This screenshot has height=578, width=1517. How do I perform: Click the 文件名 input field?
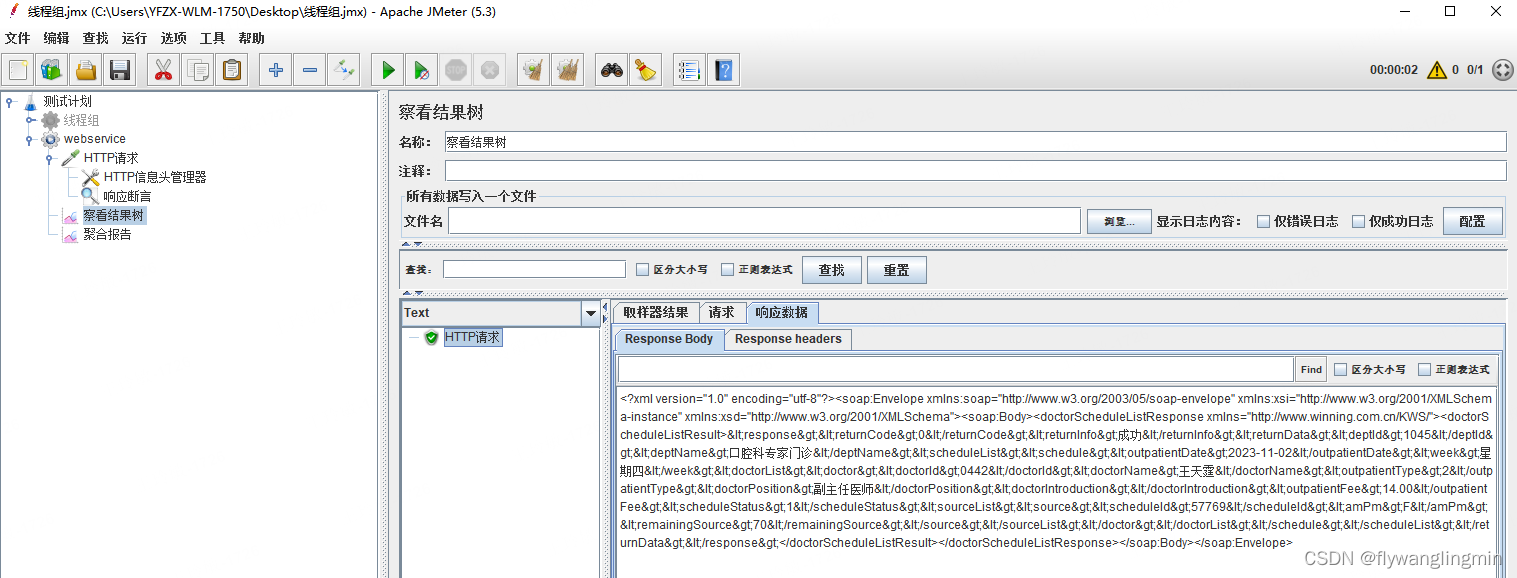pyautogui.click(x=760, y=220)
